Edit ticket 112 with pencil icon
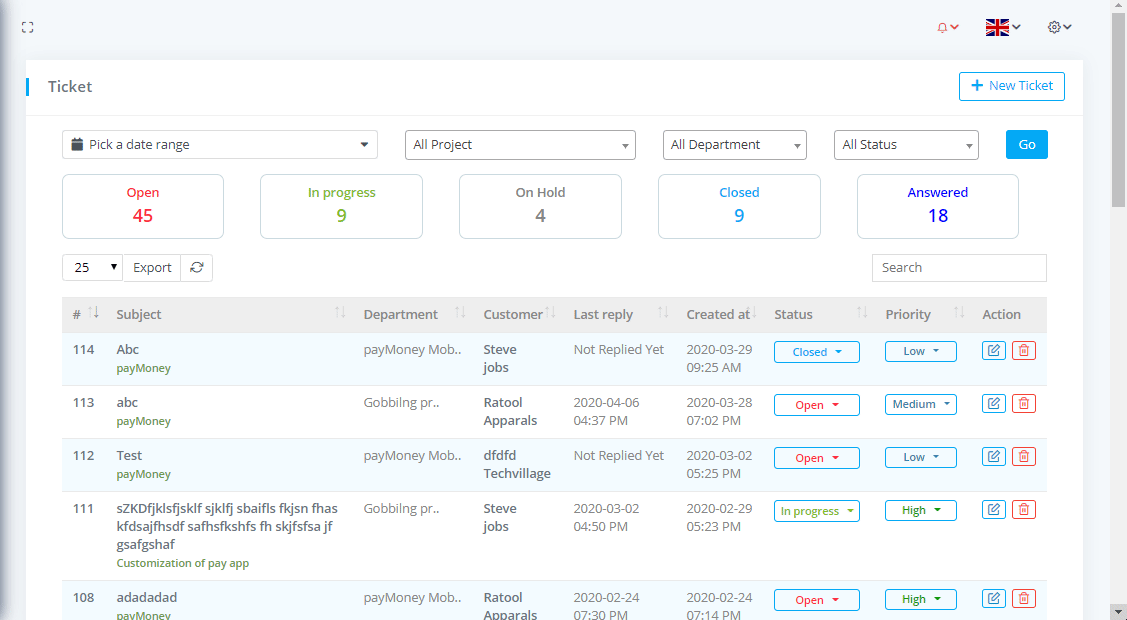The image size is (1127, 620). tap(993, 457)
